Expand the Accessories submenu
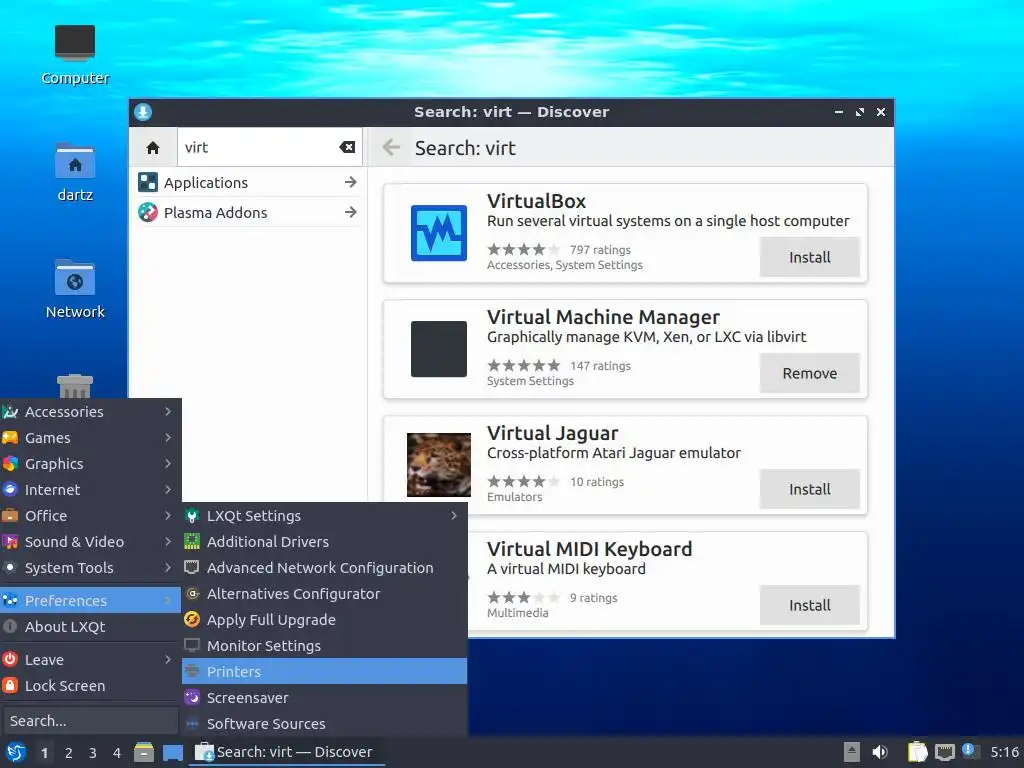 [x=90, y=411]
